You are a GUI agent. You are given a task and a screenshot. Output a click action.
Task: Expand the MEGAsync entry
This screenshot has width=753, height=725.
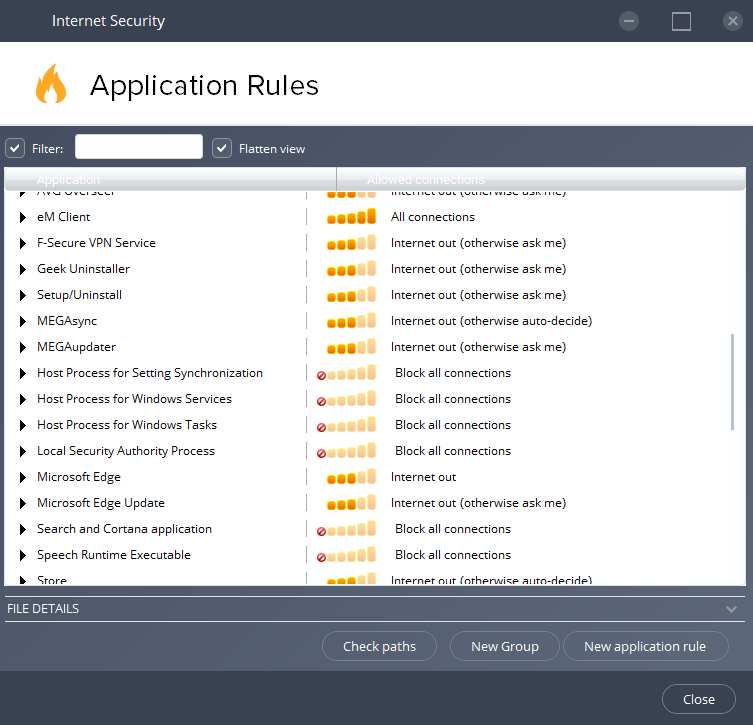pos(23,321)
